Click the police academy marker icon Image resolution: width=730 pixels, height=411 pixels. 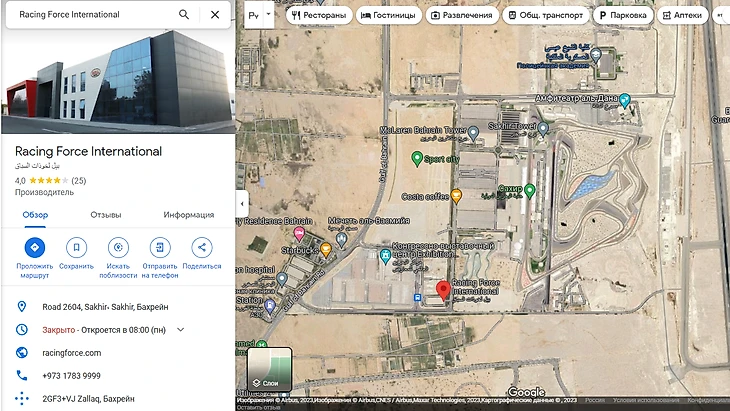595,57
